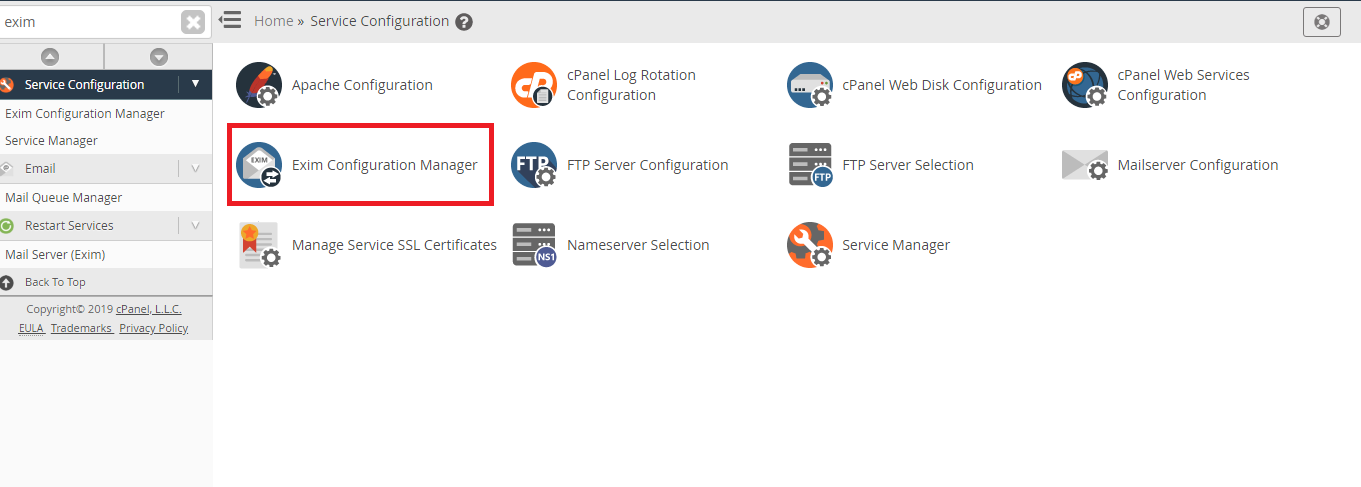Open the Apache Configuration icon
This screenshot has width=1361, height=487.
point(259,85)
